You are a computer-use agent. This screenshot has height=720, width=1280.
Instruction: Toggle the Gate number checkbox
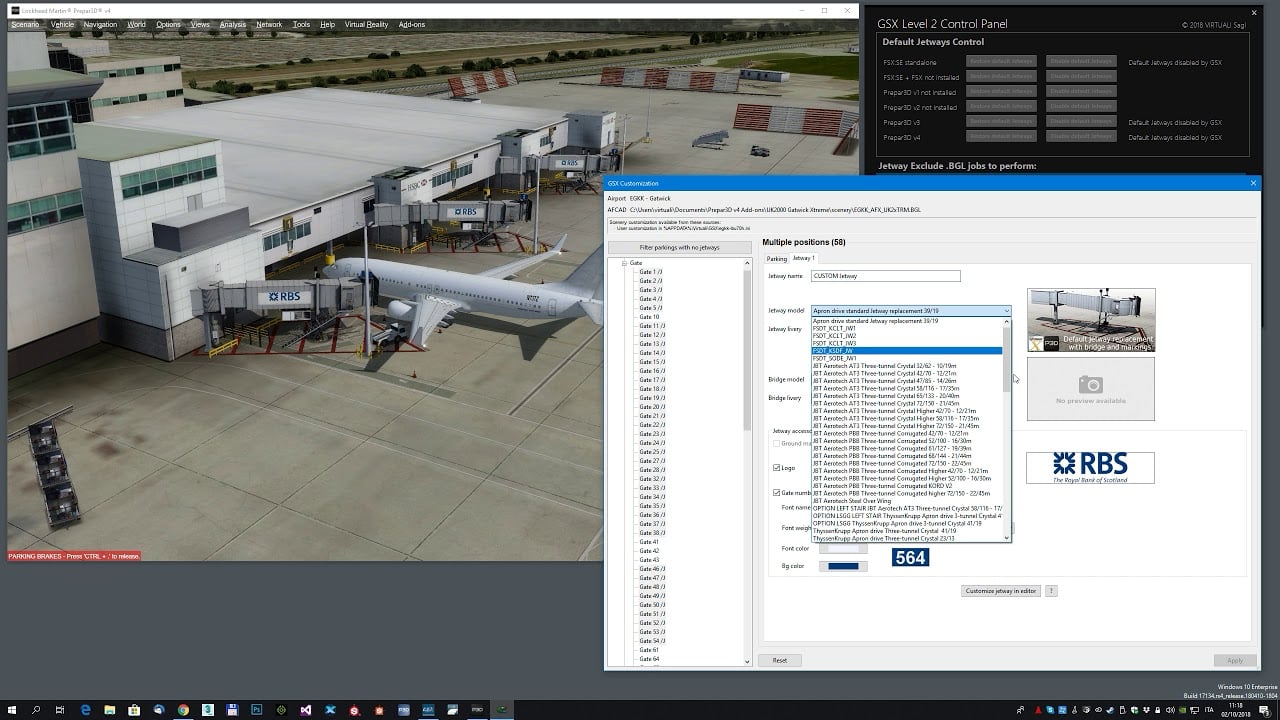(777, 492)
